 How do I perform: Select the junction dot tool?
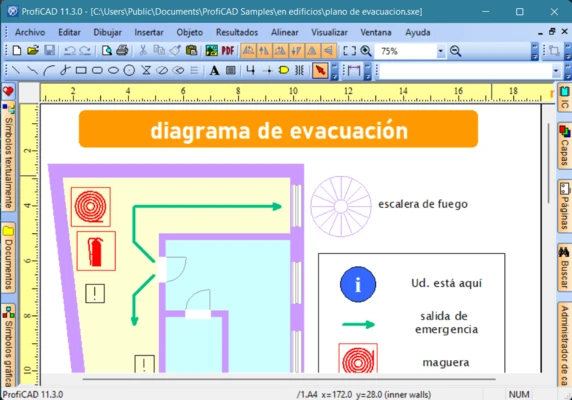(x=268, y=70)
